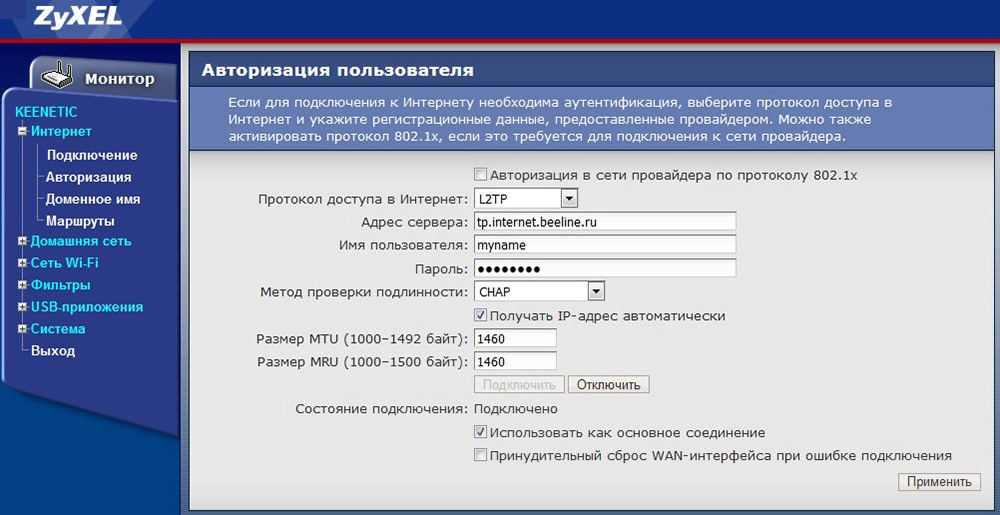
Task: Collapse the Интернет tree section
Action: click(x=23, y=132)
